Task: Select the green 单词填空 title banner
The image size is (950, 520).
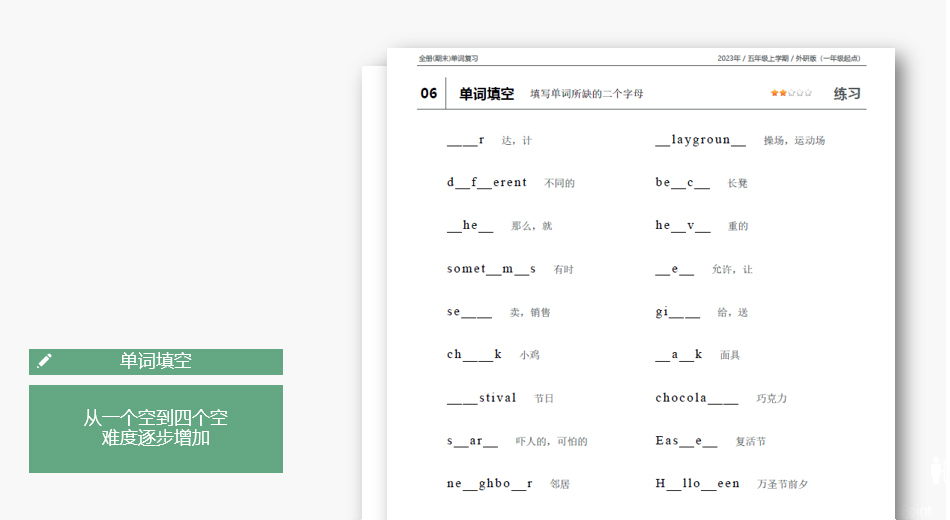Action: point(156,361)
